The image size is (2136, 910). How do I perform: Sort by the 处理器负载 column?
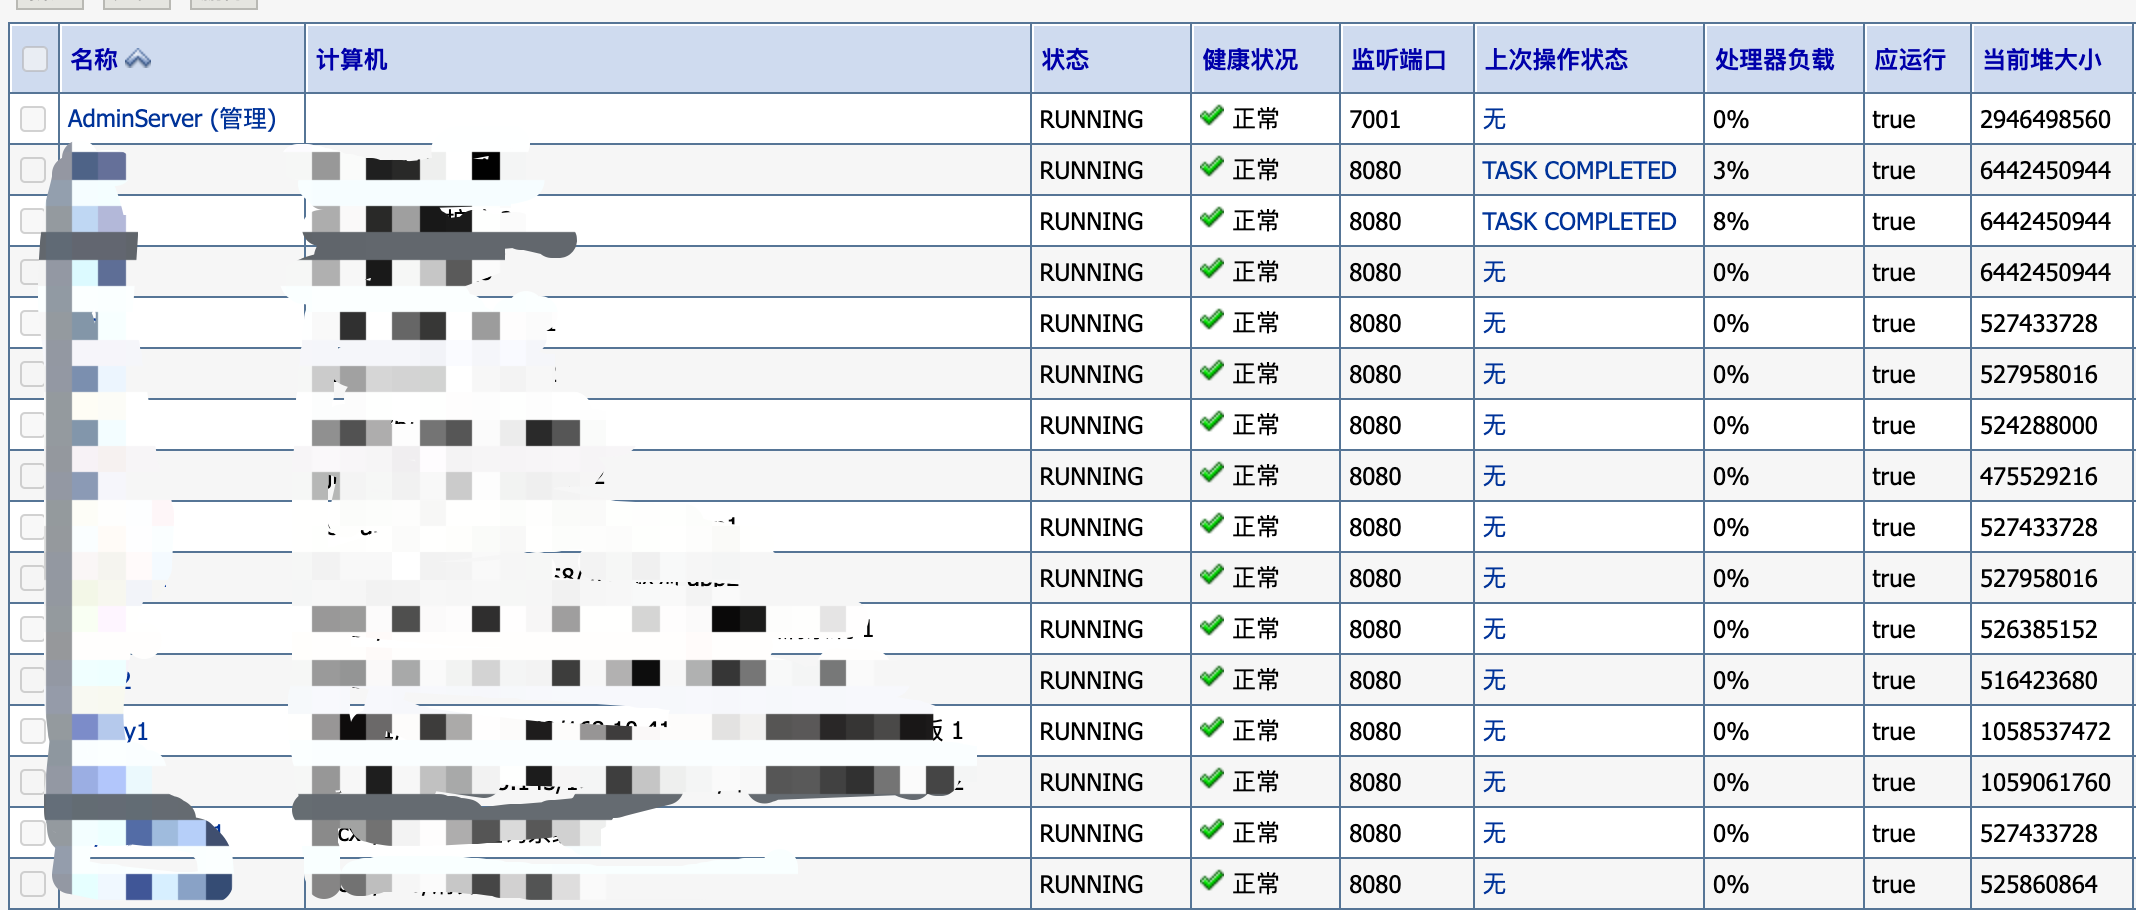click(x=1775, y=60)
